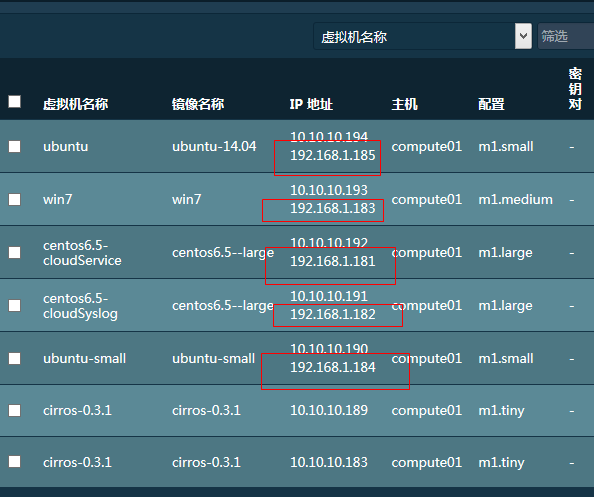Click the 主机 column header

(x=405, y=104)
